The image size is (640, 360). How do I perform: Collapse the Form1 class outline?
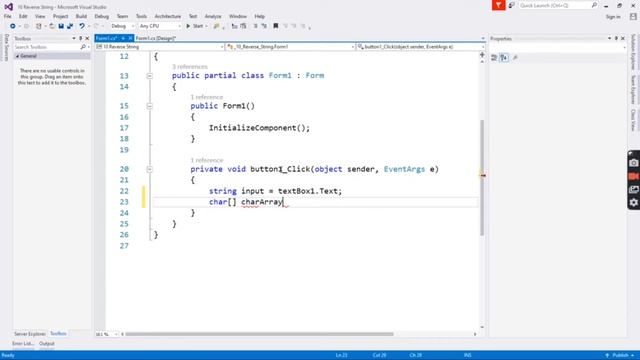(149, 76)
